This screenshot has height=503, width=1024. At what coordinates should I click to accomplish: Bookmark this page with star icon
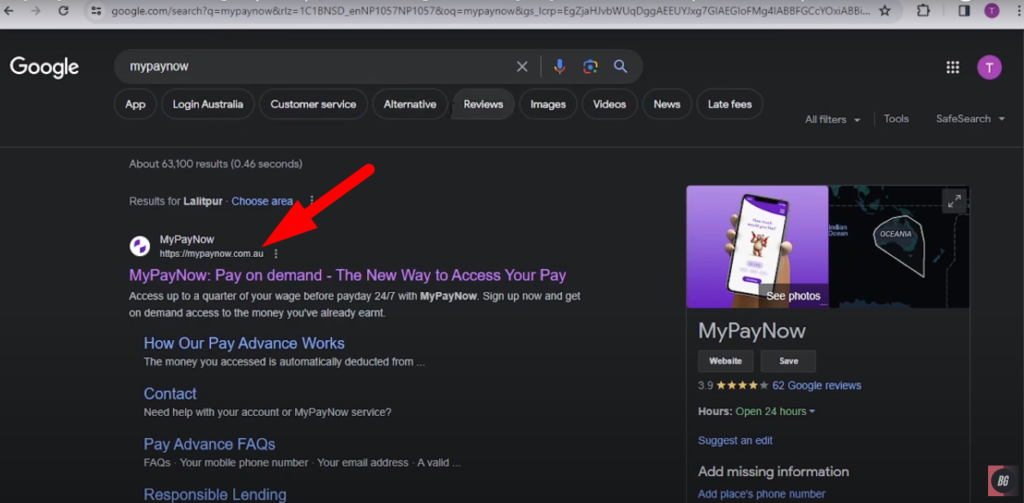coord(884,10)
